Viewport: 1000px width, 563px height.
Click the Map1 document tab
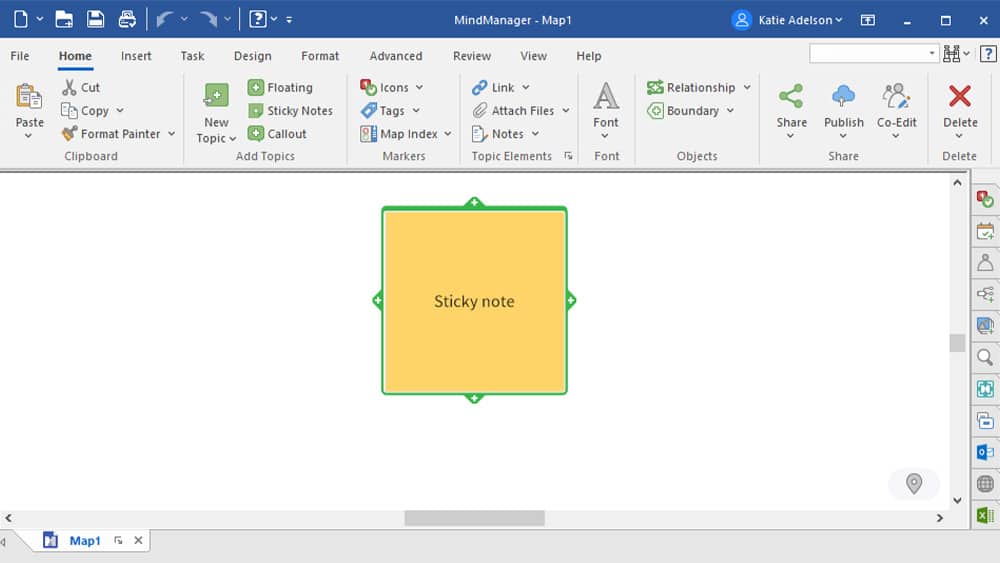[x=85, y=541]
